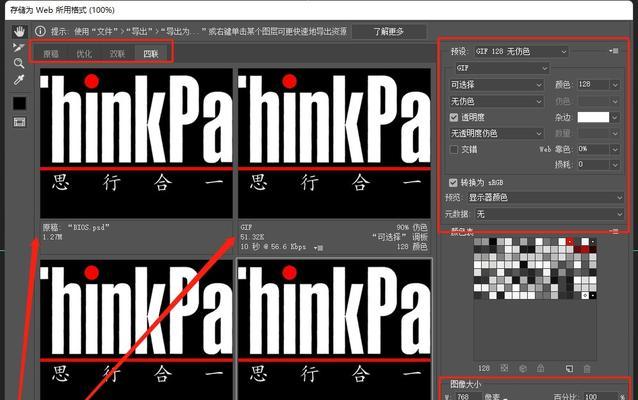Click the 原稿 "BIOS.psd" label
638x400 pixels.
(x=76, y=227)
